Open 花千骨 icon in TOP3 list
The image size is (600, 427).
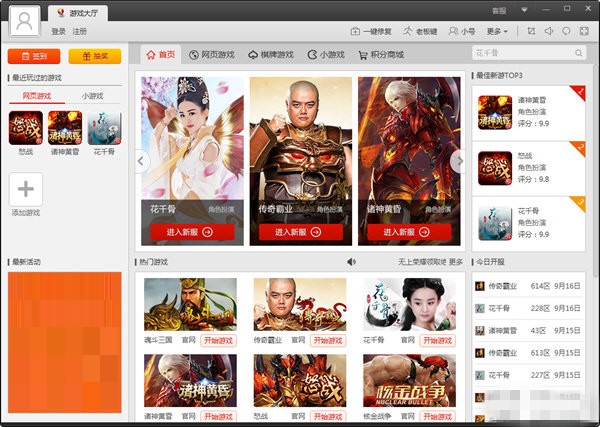point(495,223)
